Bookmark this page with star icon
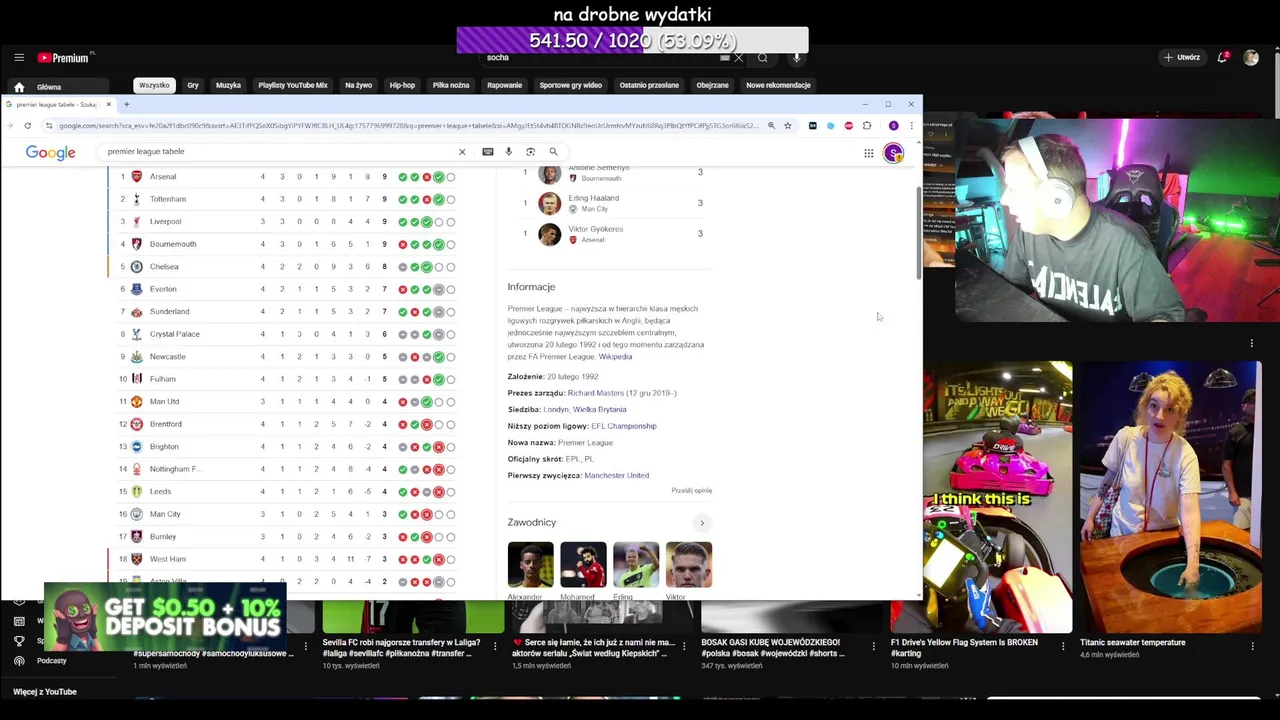The width and height of the screenshot is (1280, 720). 788,126
